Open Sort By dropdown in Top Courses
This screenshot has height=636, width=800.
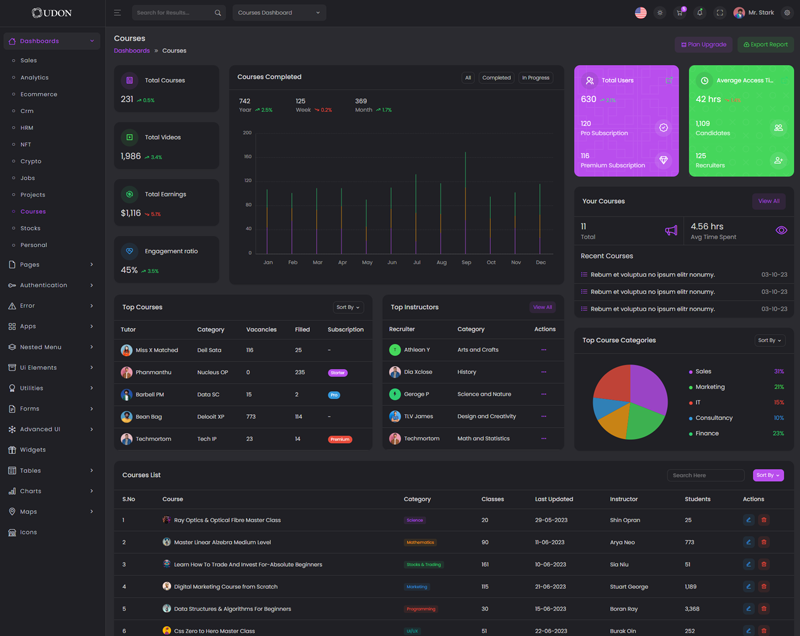tap(348, 307)
